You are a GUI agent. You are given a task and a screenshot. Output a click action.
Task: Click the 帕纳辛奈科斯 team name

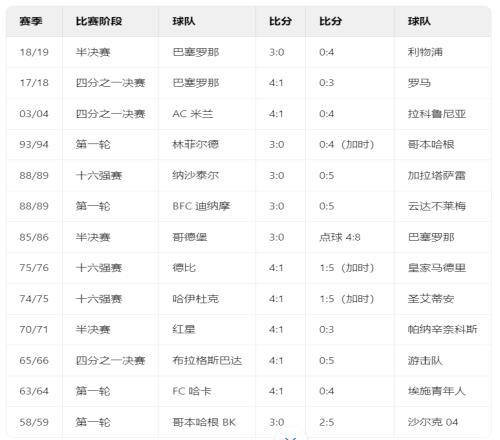[x=442, y=330]
